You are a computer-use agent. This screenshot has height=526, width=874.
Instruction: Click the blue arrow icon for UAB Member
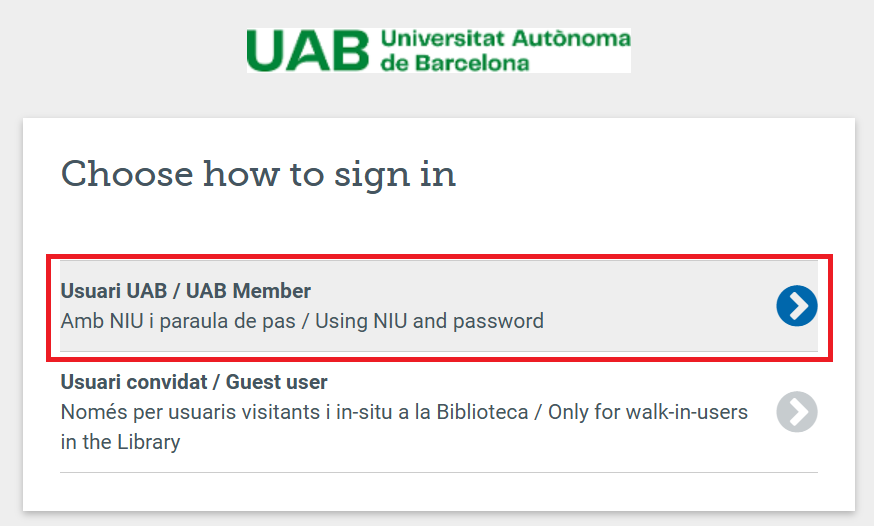tap(797, 306)
